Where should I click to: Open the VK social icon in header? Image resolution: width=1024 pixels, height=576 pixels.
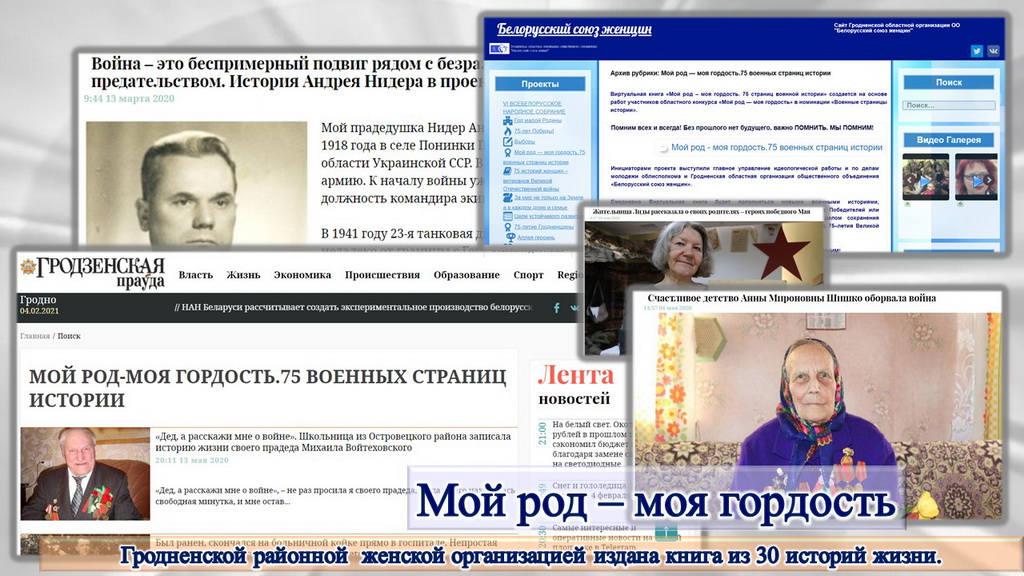pyautogui.click(x=993, y=51)
